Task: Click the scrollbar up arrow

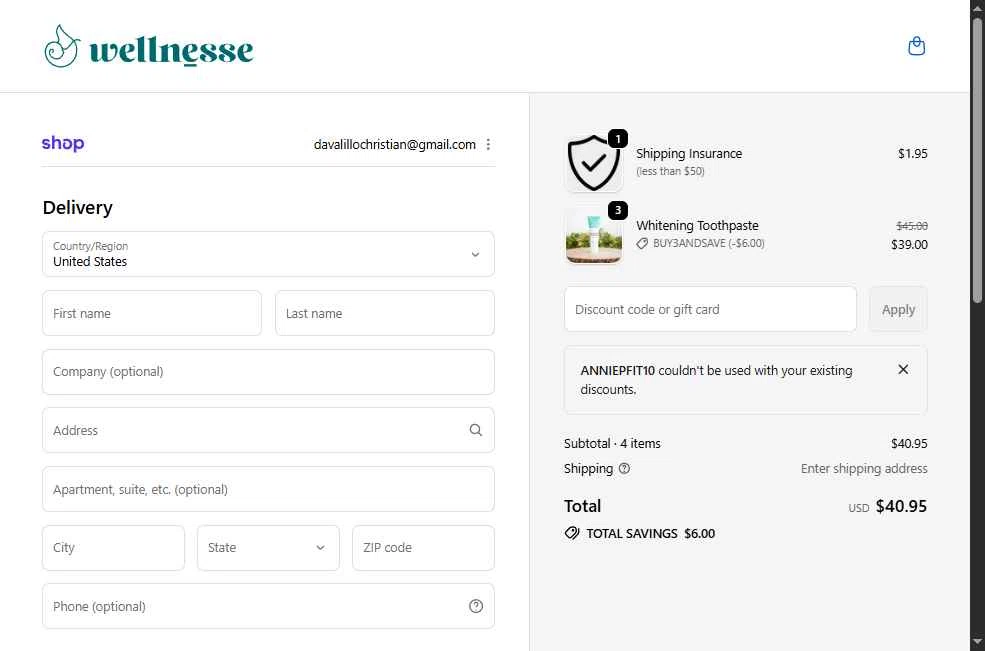Action: [977, 7]
